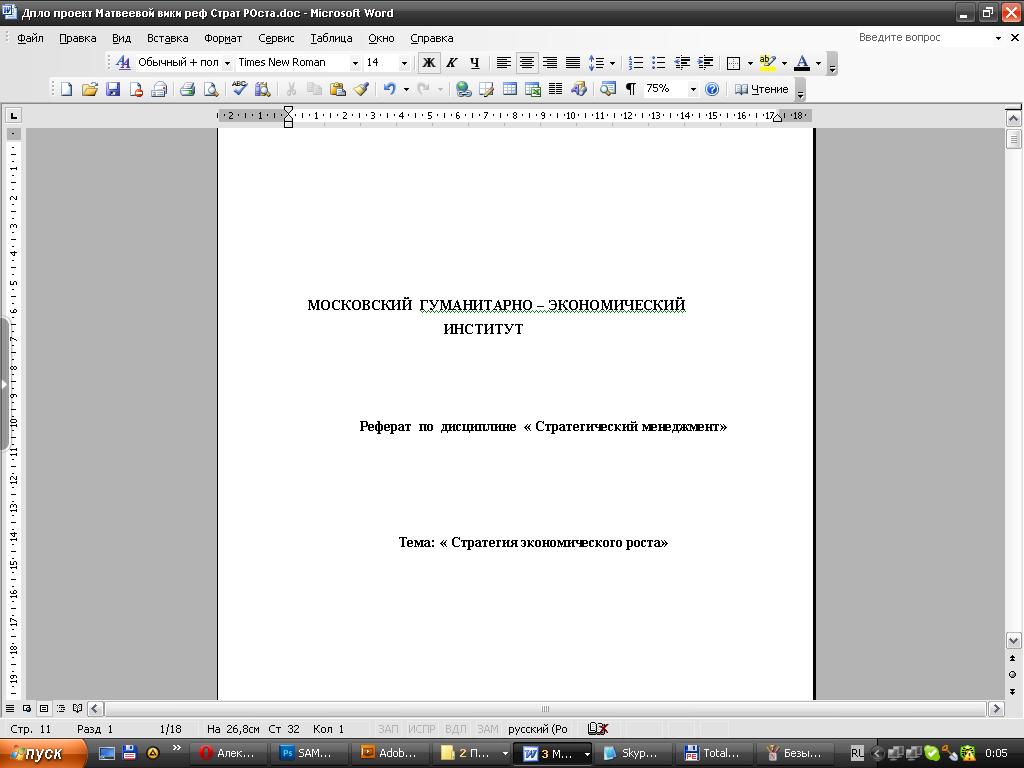Switch to the SAM Photoshop taskbar button
The width and height of the screenshot is (1024, 768).
click(x=306, y=753)
